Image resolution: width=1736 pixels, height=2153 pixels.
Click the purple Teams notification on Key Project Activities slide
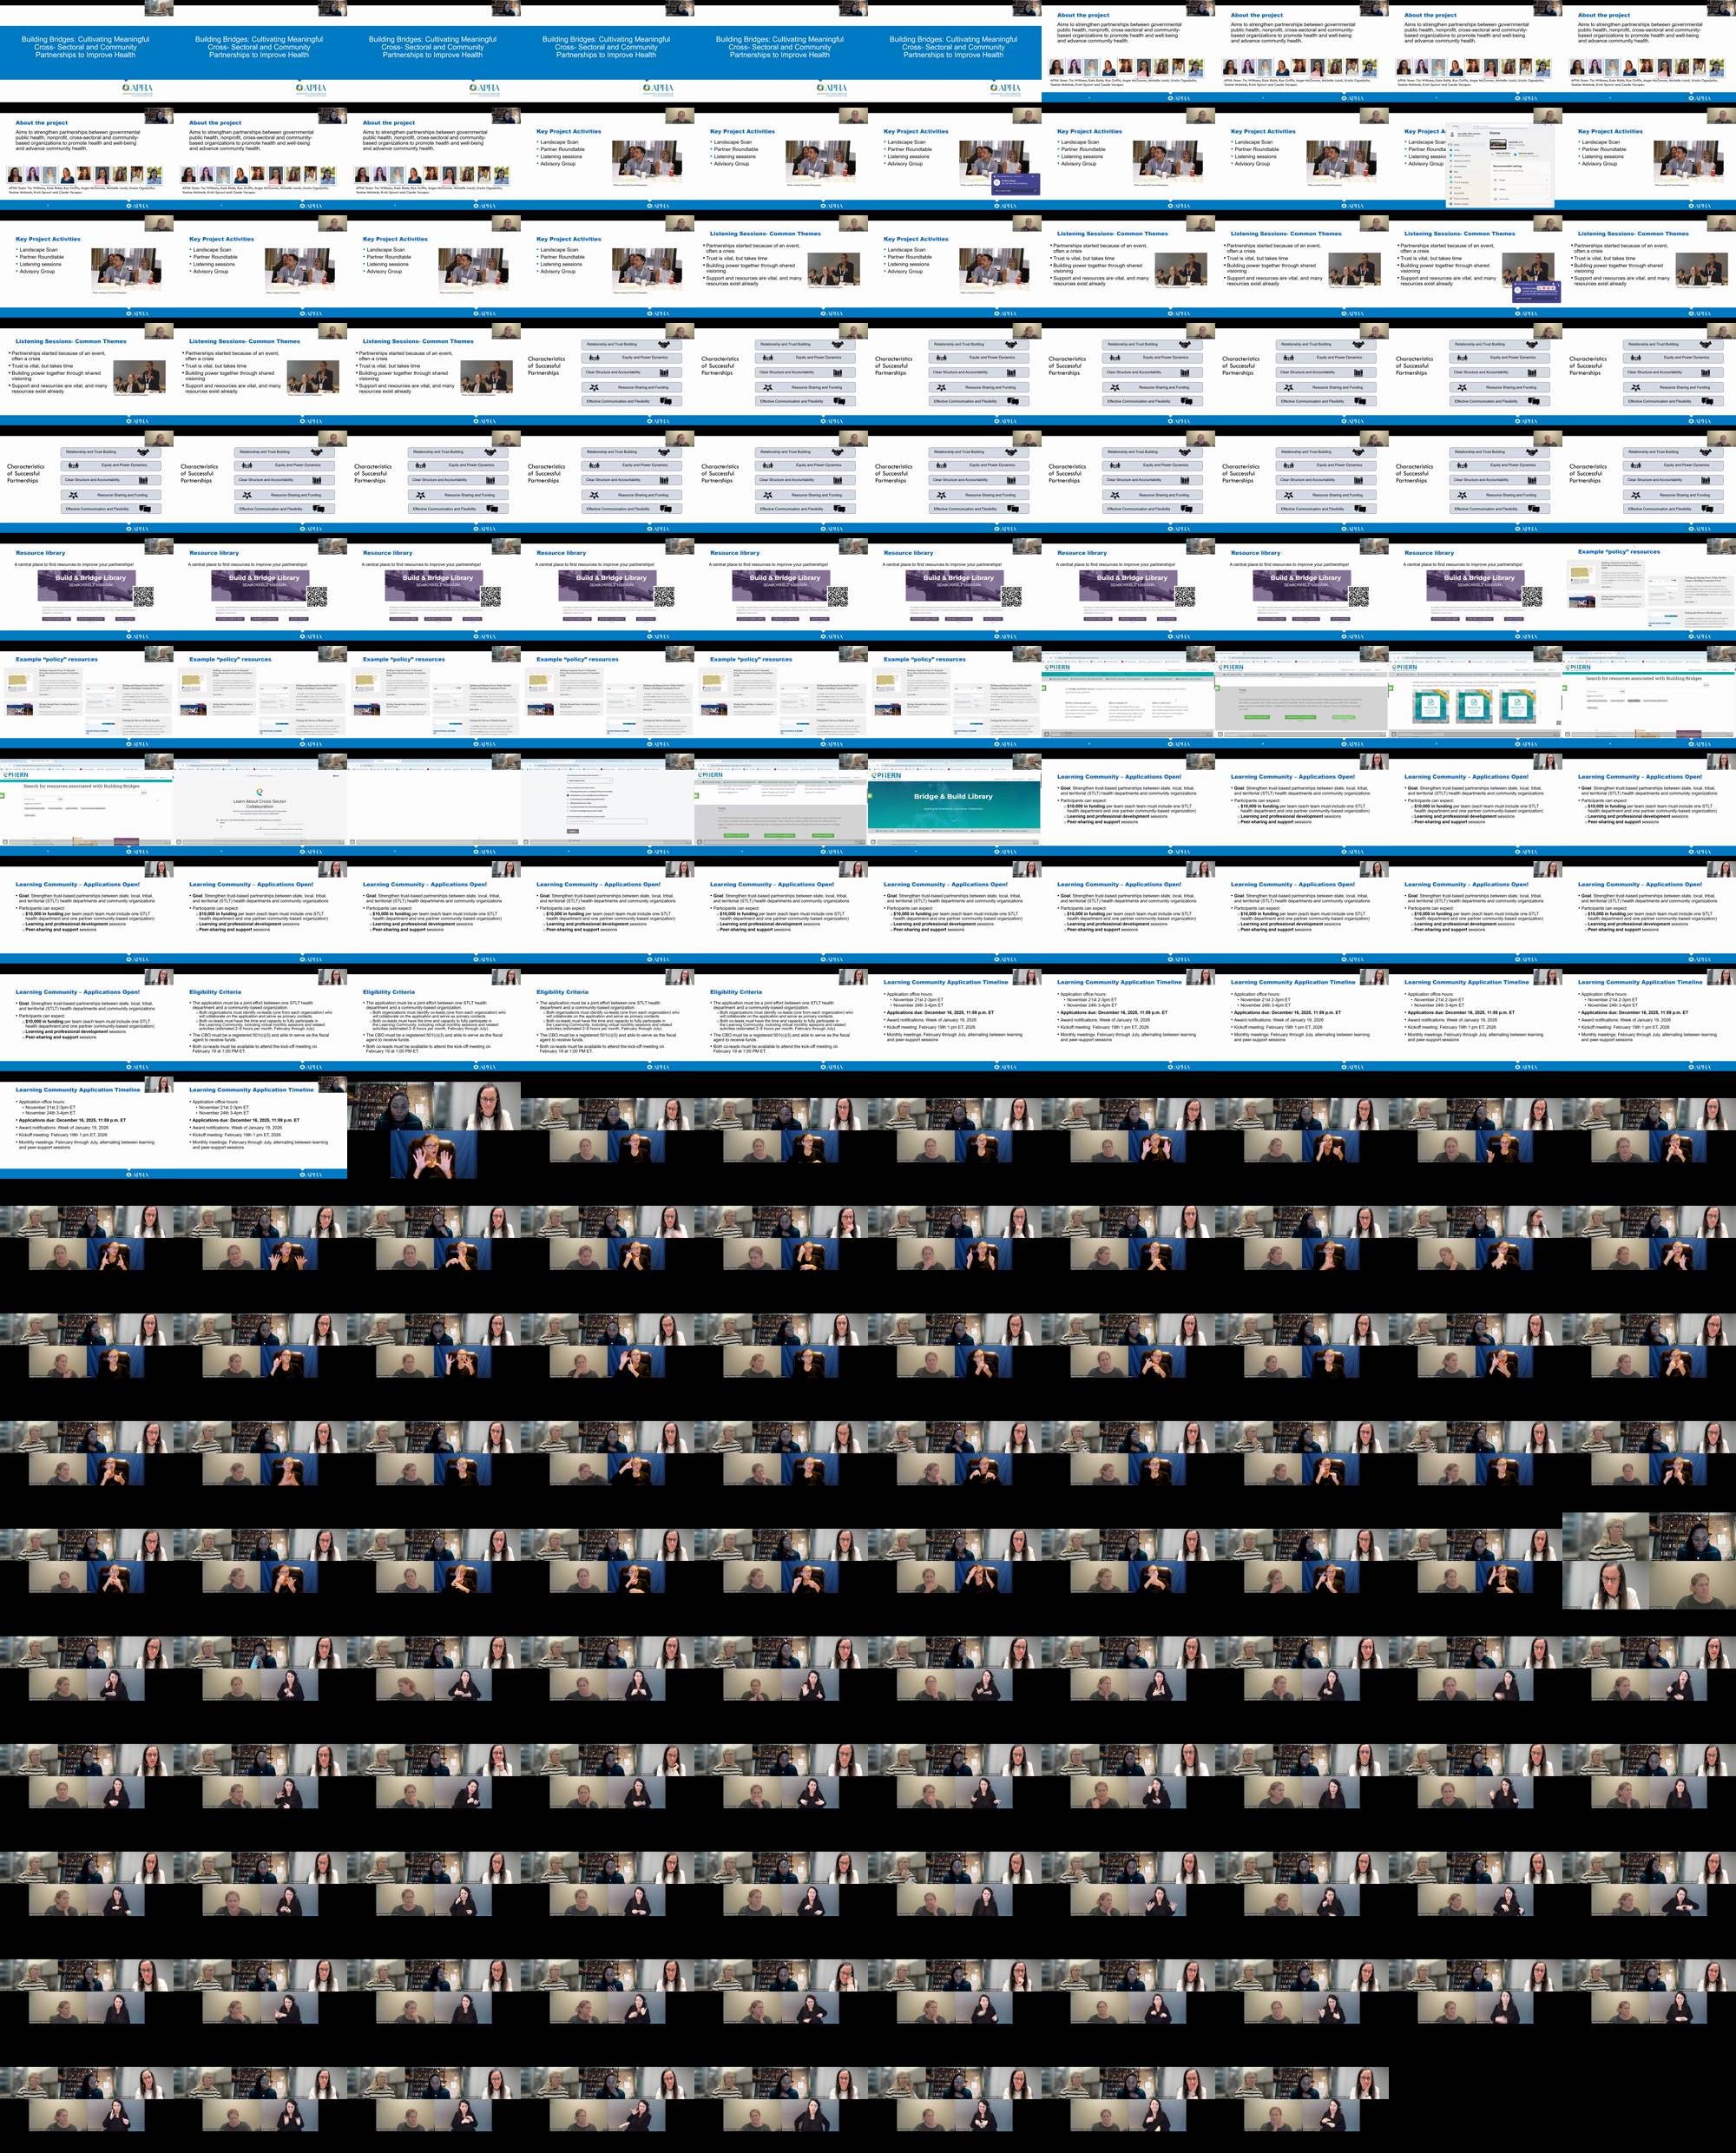tap(1016, 183)
